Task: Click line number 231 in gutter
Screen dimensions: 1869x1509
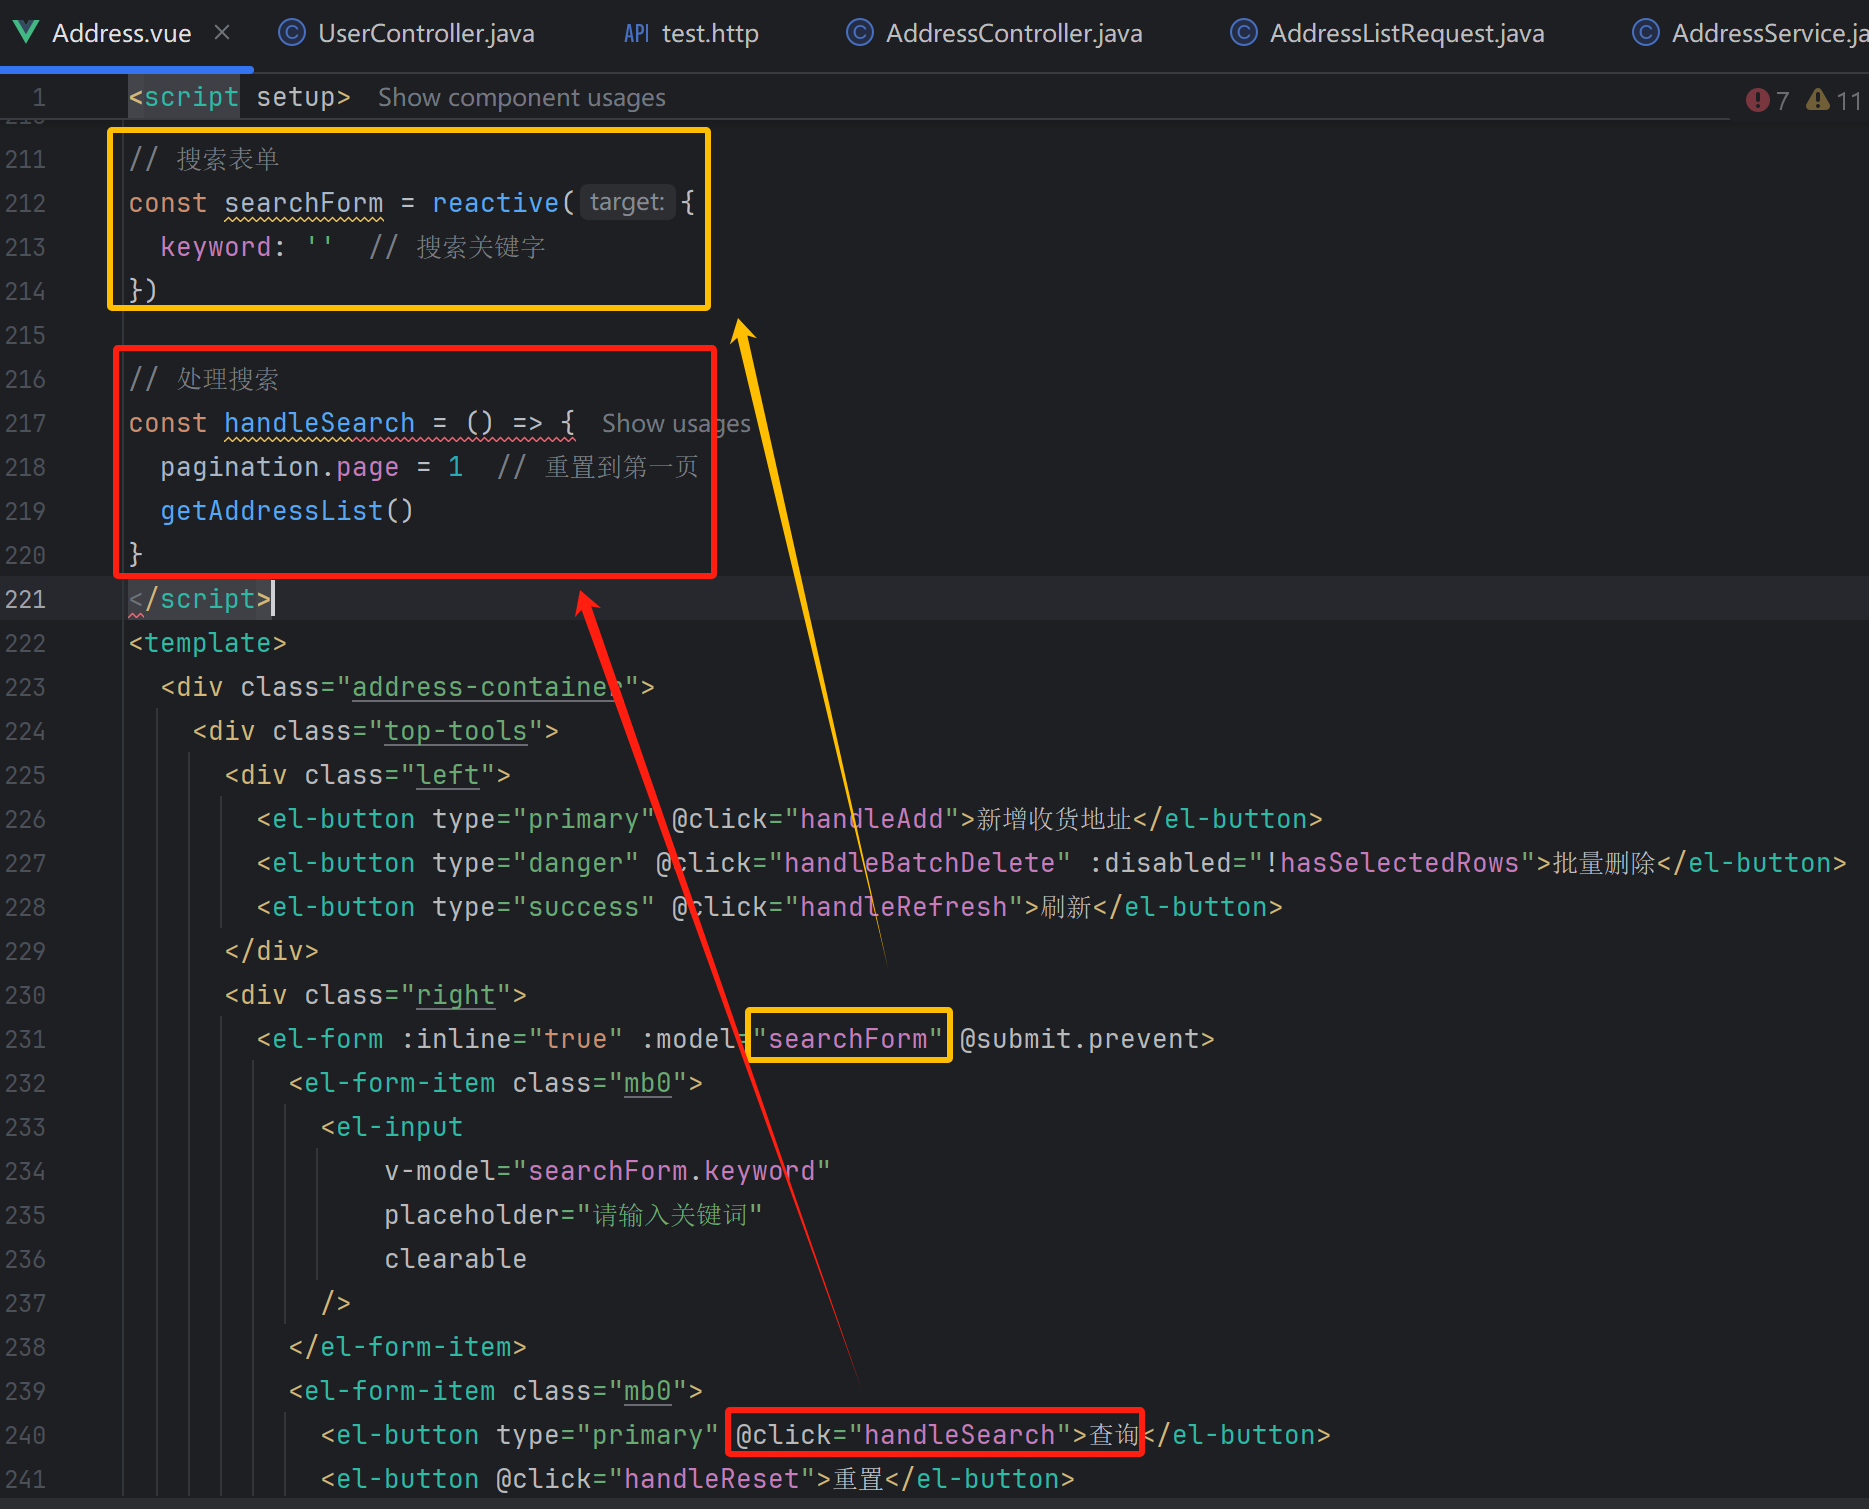Action: (x=25, y=1039)
